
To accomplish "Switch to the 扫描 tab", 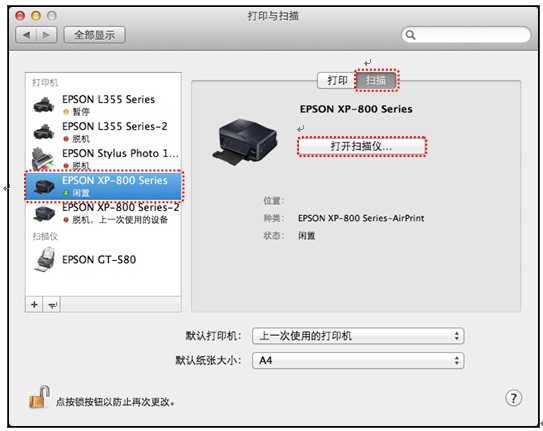I will [376, 81].
